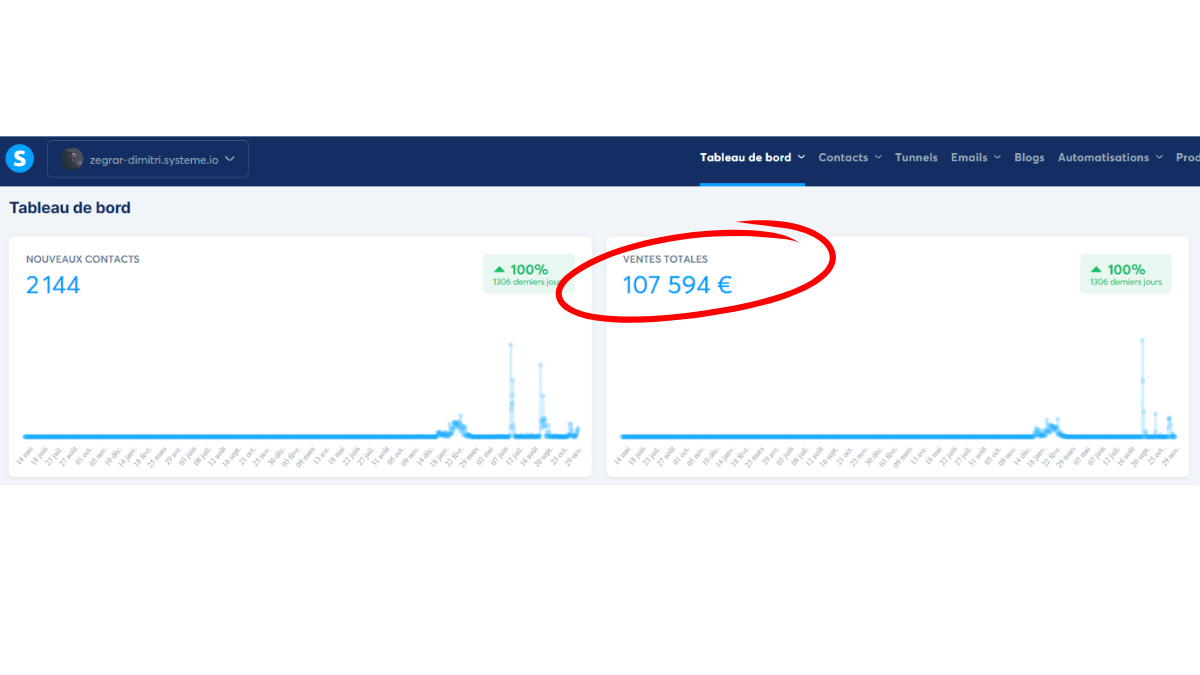Expand the Tableau de bord menu chevron

click(801, 157)
